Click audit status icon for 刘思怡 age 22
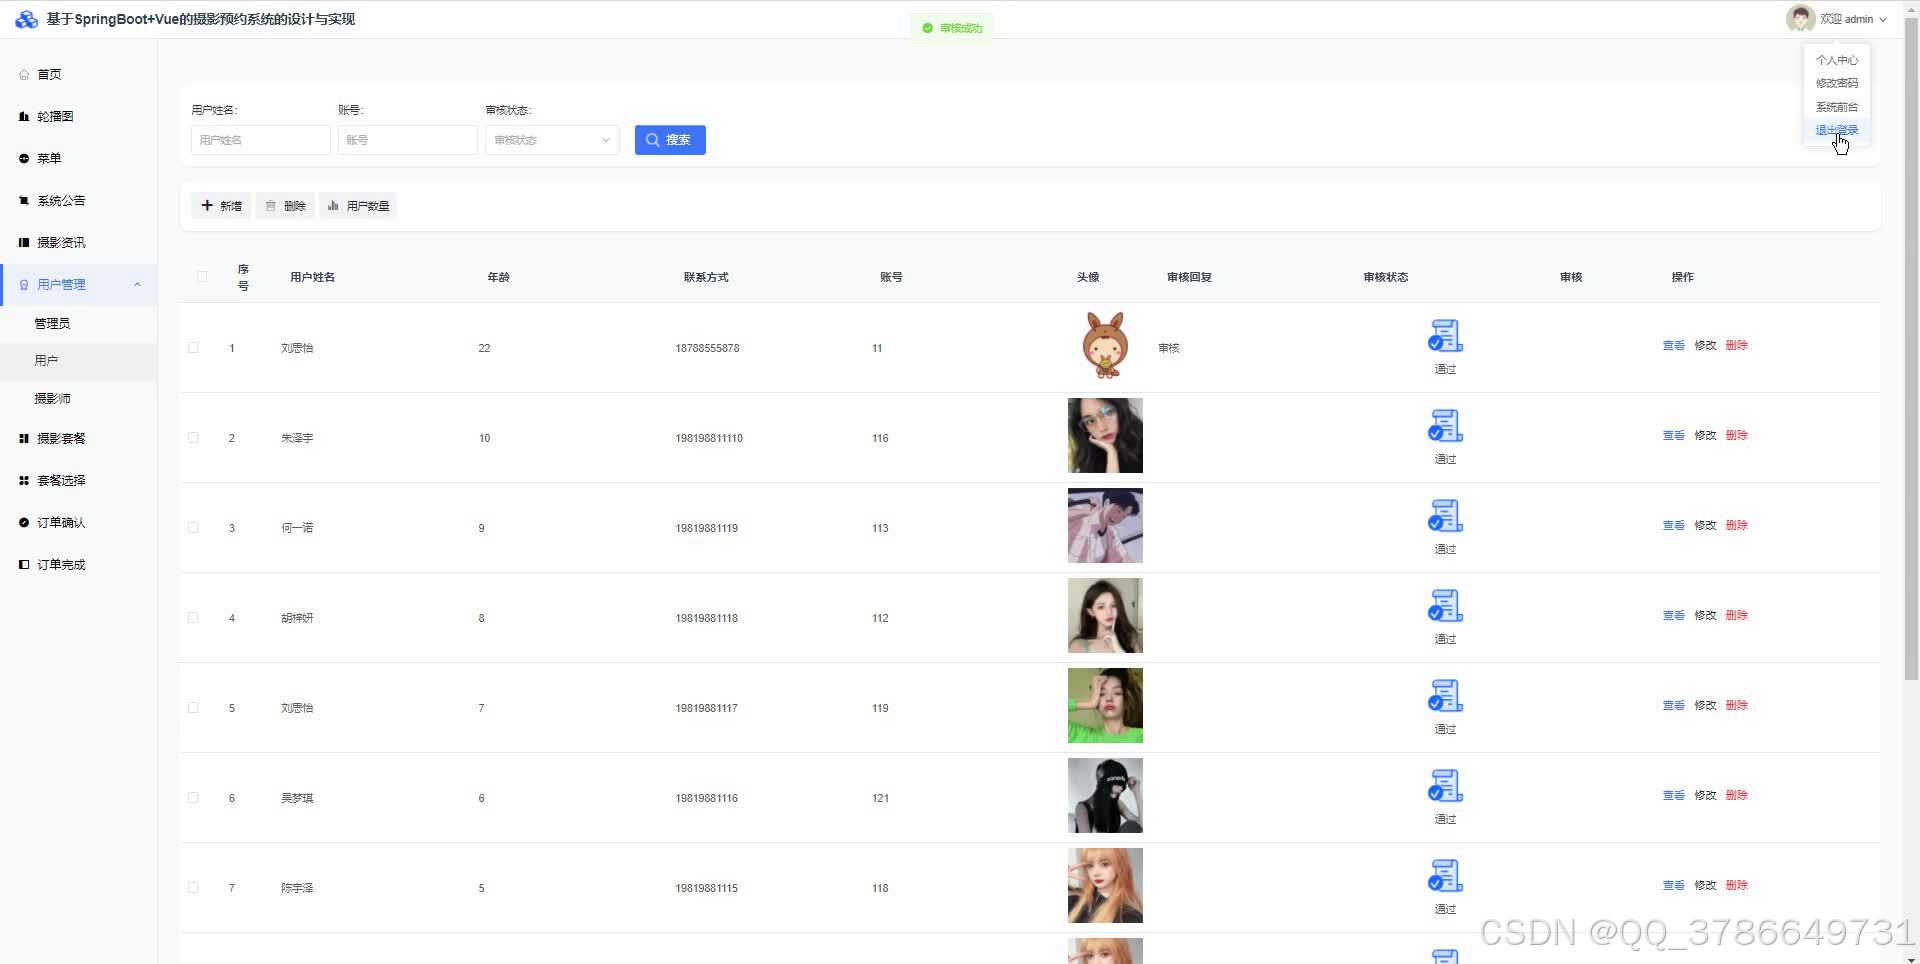The width and height of the screenshot is (1920, 964). (x=1445, y=336)
